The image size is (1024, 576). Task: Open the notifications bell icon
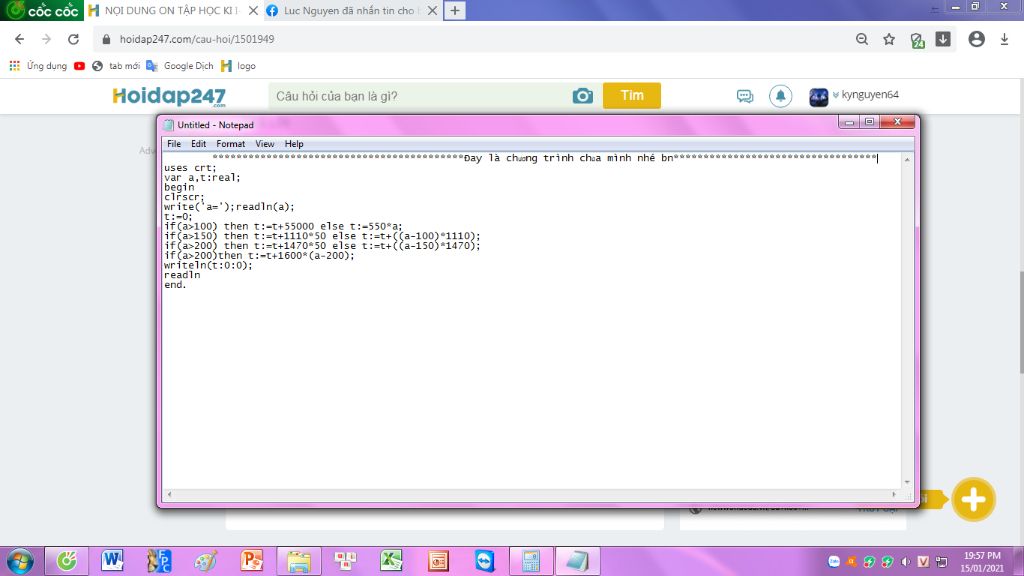click(x=780, y=96)
